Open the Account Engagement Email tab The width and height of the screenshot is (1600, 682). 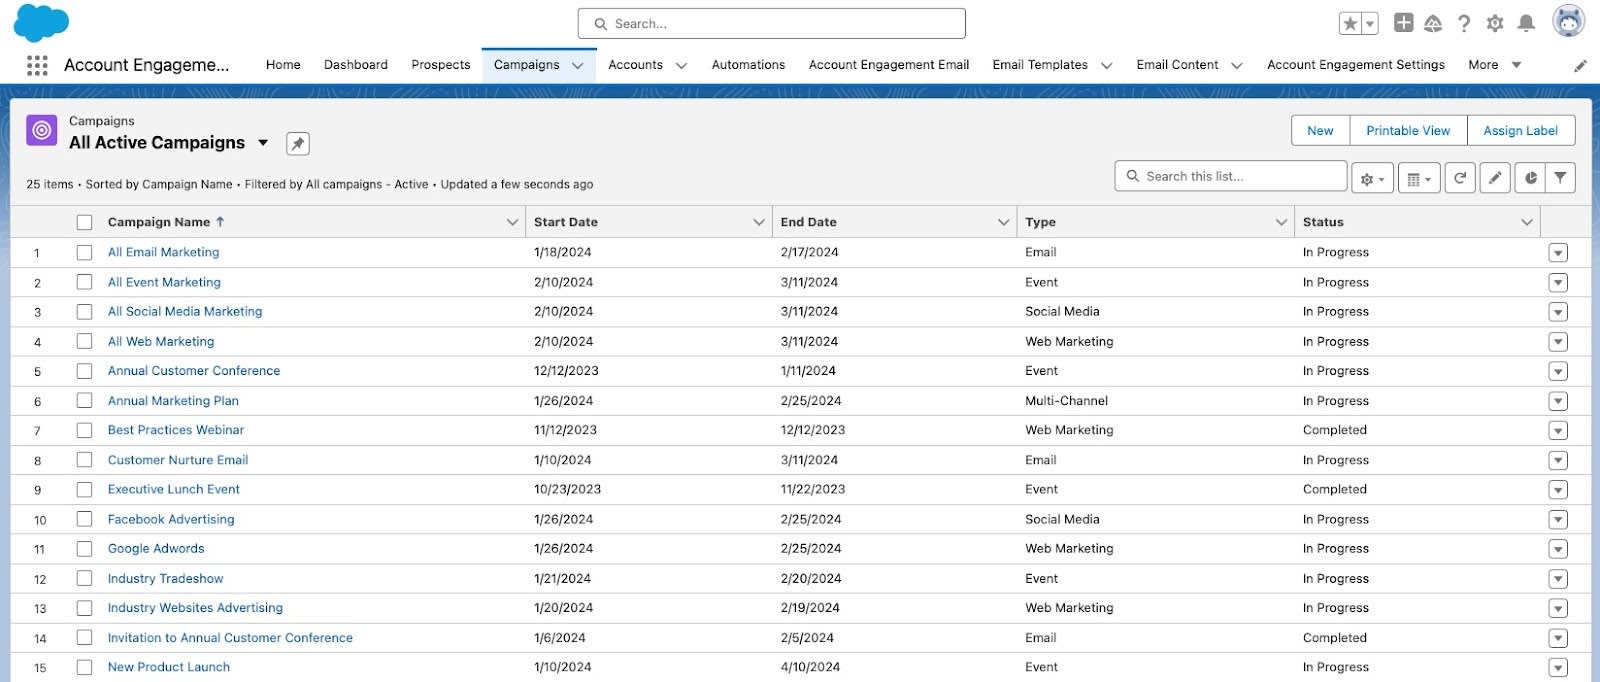[889, 65]
